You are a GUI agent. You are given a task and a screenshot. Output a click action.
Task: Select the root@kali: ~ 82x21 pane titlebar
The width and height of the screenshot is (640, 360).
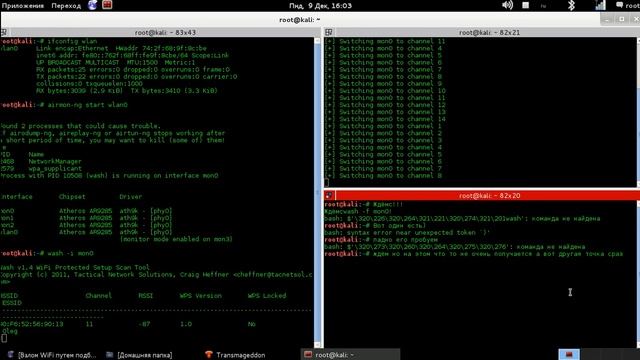coord(489,33)
